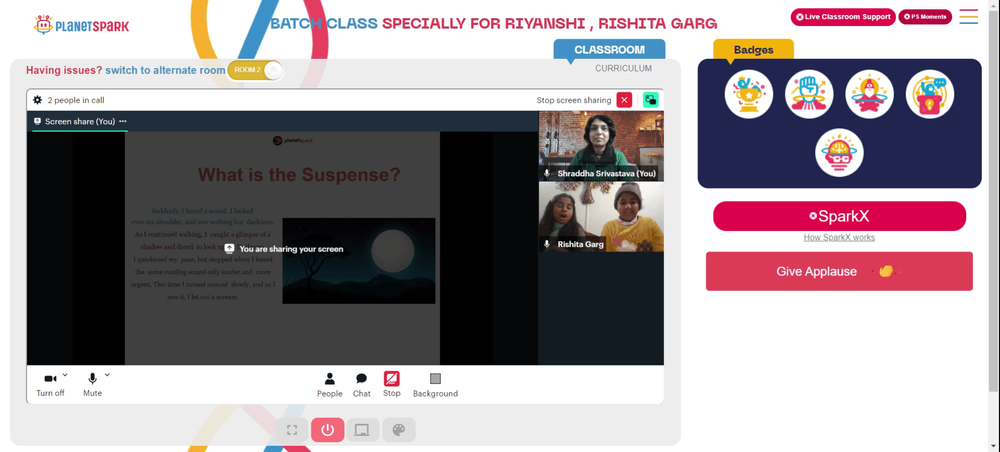Click the You are sharing your screen notice
1000x452 pixels.
[284, 249]
